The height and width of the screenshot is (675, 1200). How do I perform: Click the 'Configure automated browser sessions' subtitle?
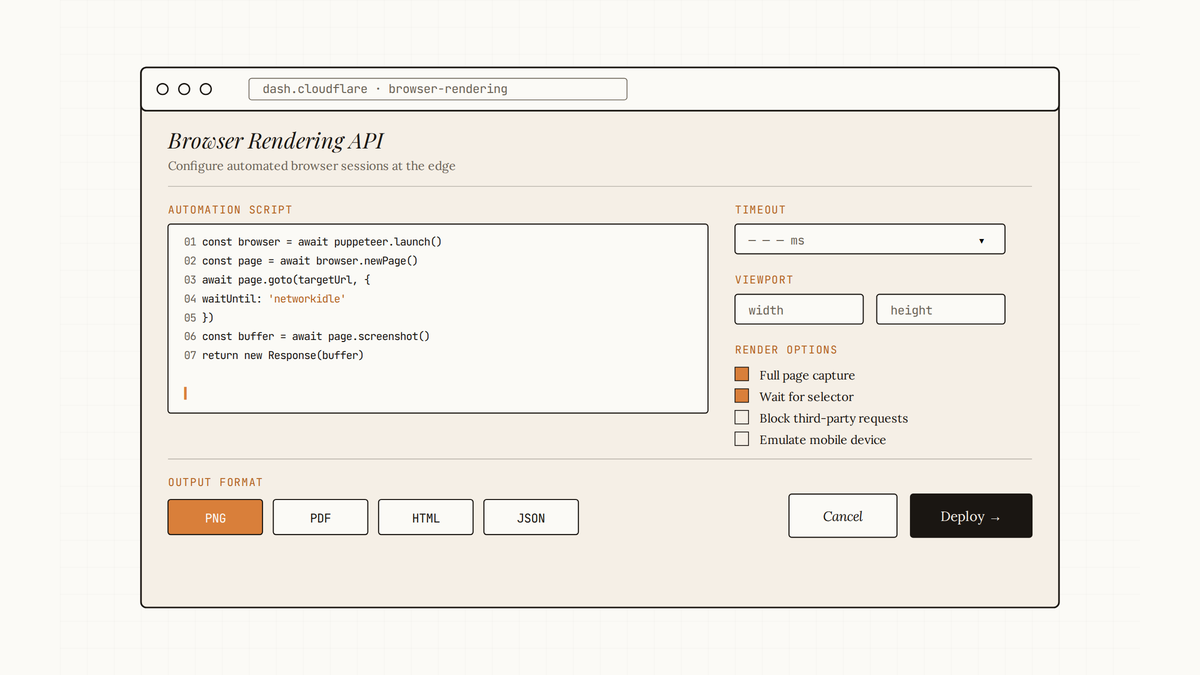(312, 166)
